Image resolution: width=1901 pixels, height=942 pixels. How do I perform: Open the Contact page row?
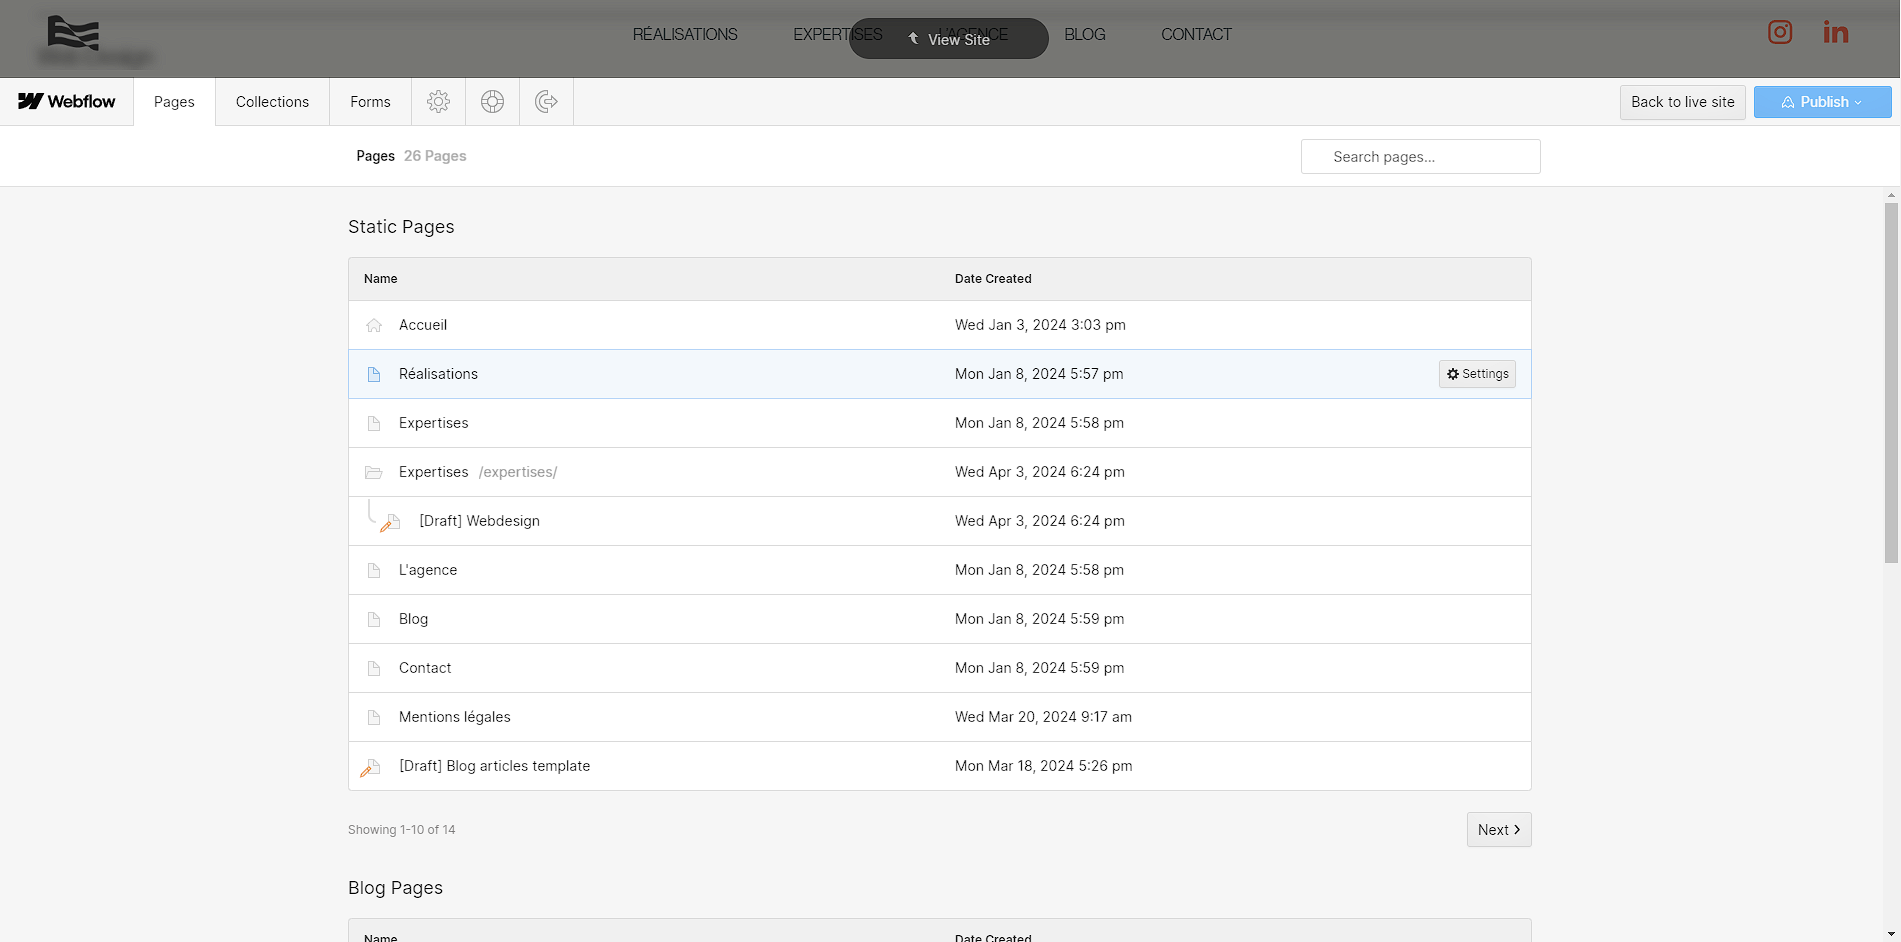coord(940,668)
